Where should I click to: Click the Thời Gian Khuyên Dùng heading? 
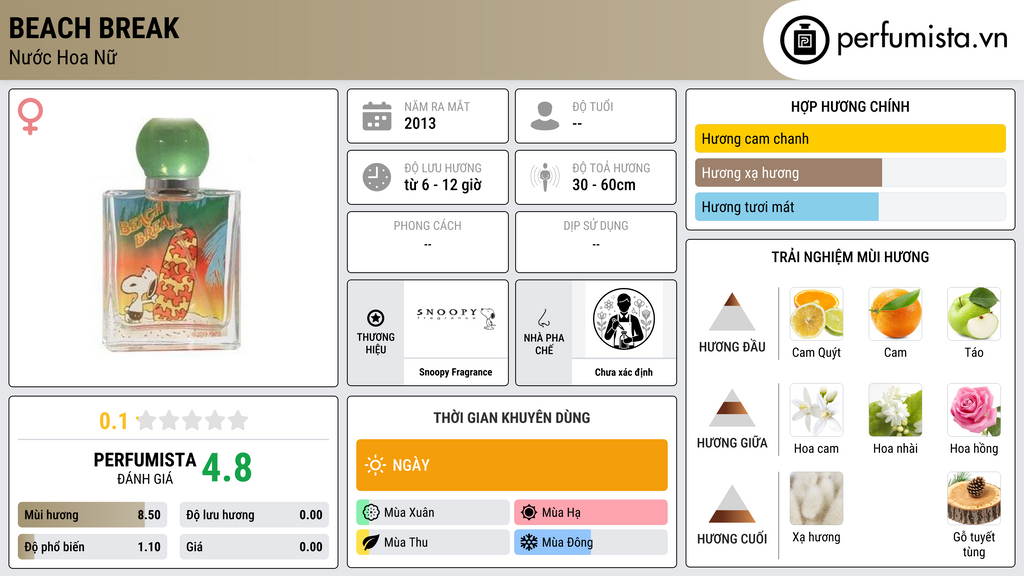tap(511, 417)
